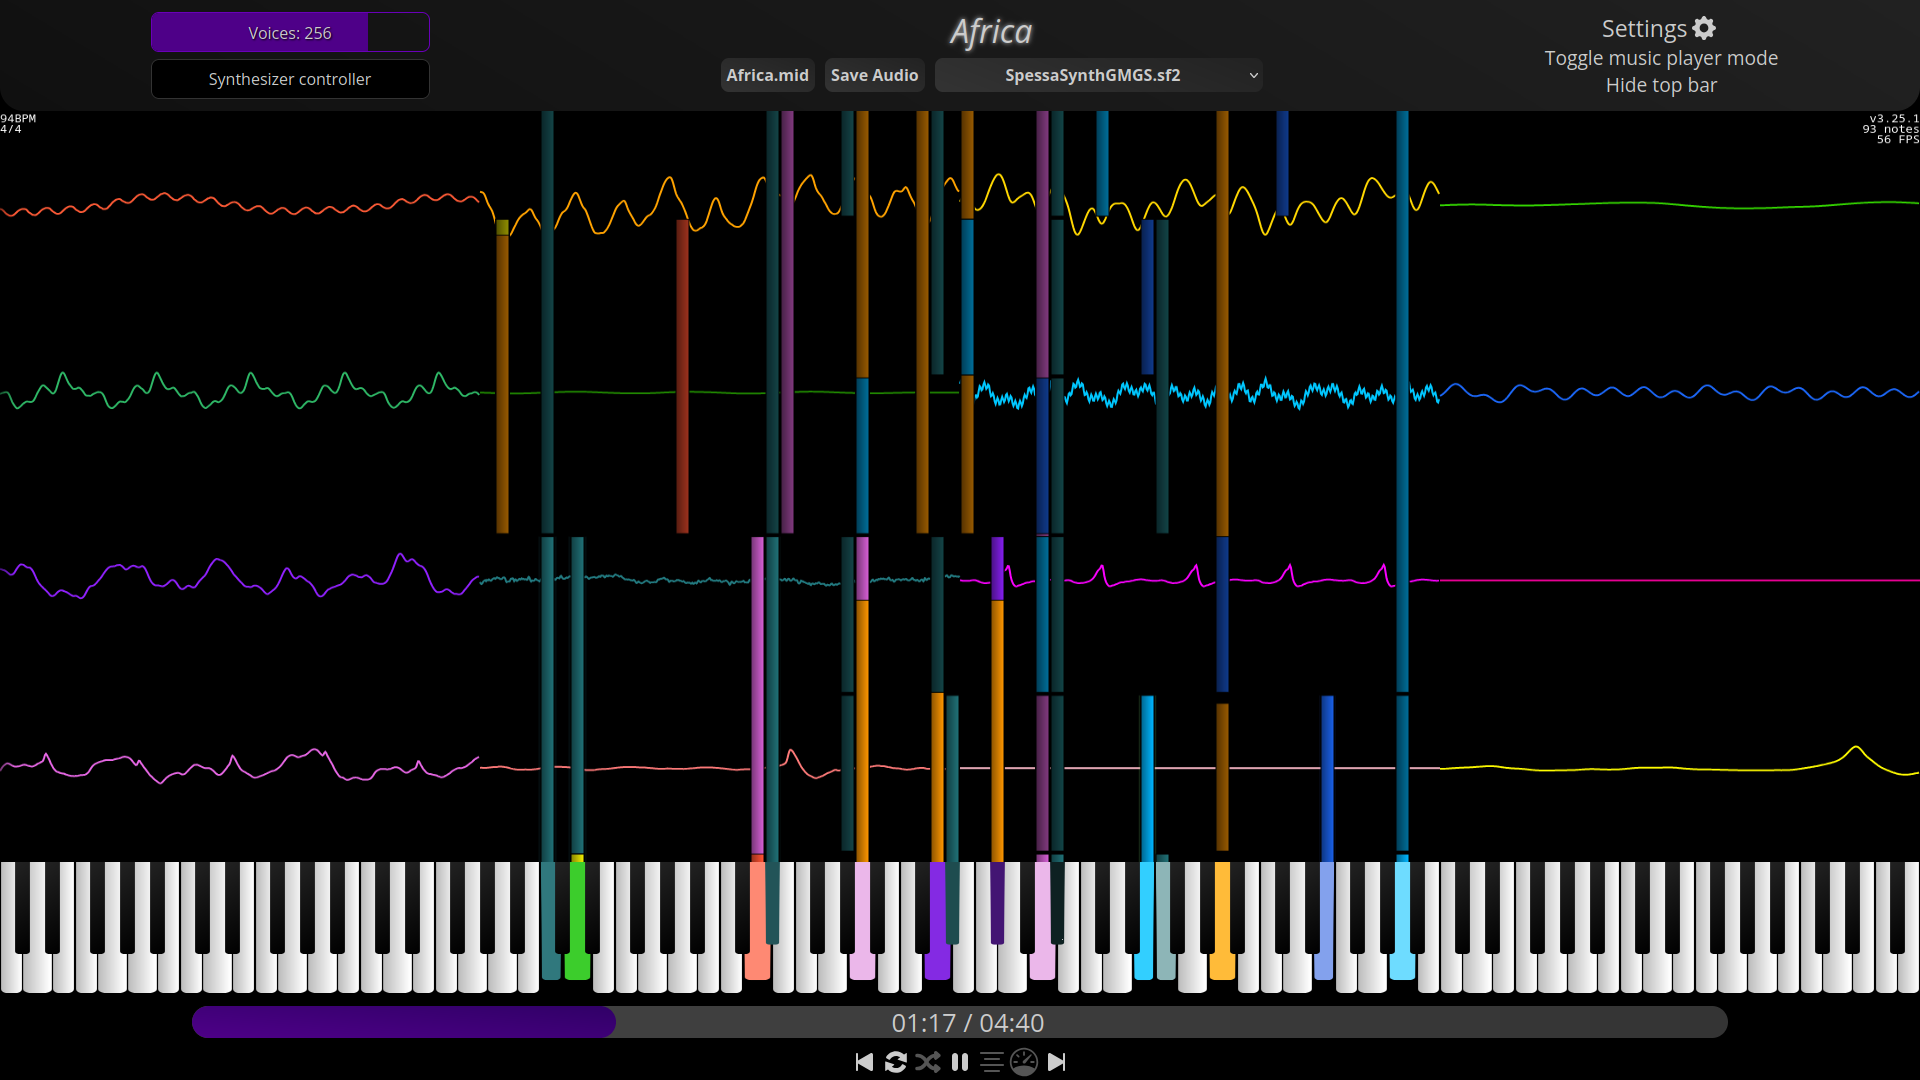Click the Voices: 256 meter

[x=290, y=33]
